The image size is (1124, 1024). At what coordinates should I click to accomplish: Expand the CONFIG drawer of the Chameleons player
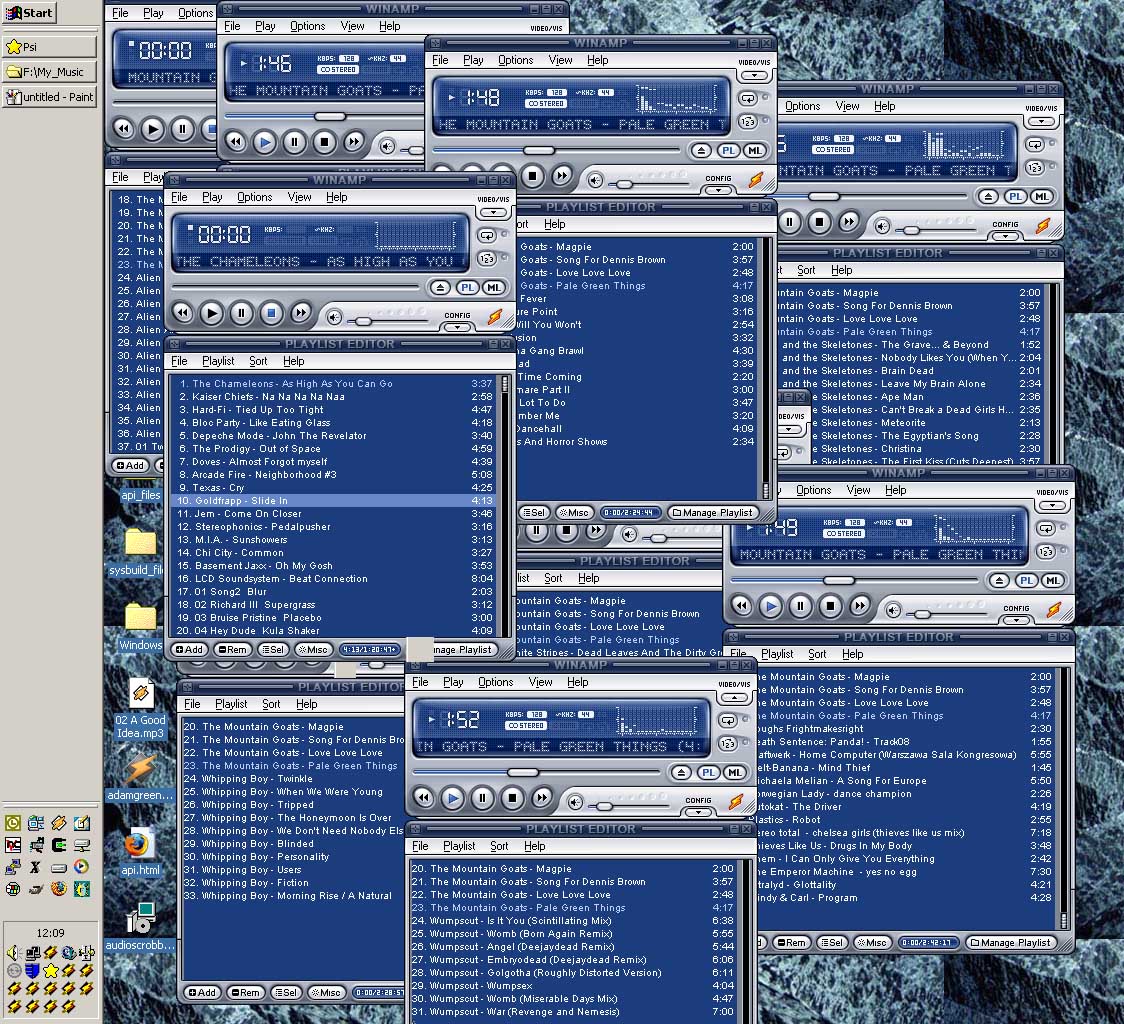tap(457, 326)
